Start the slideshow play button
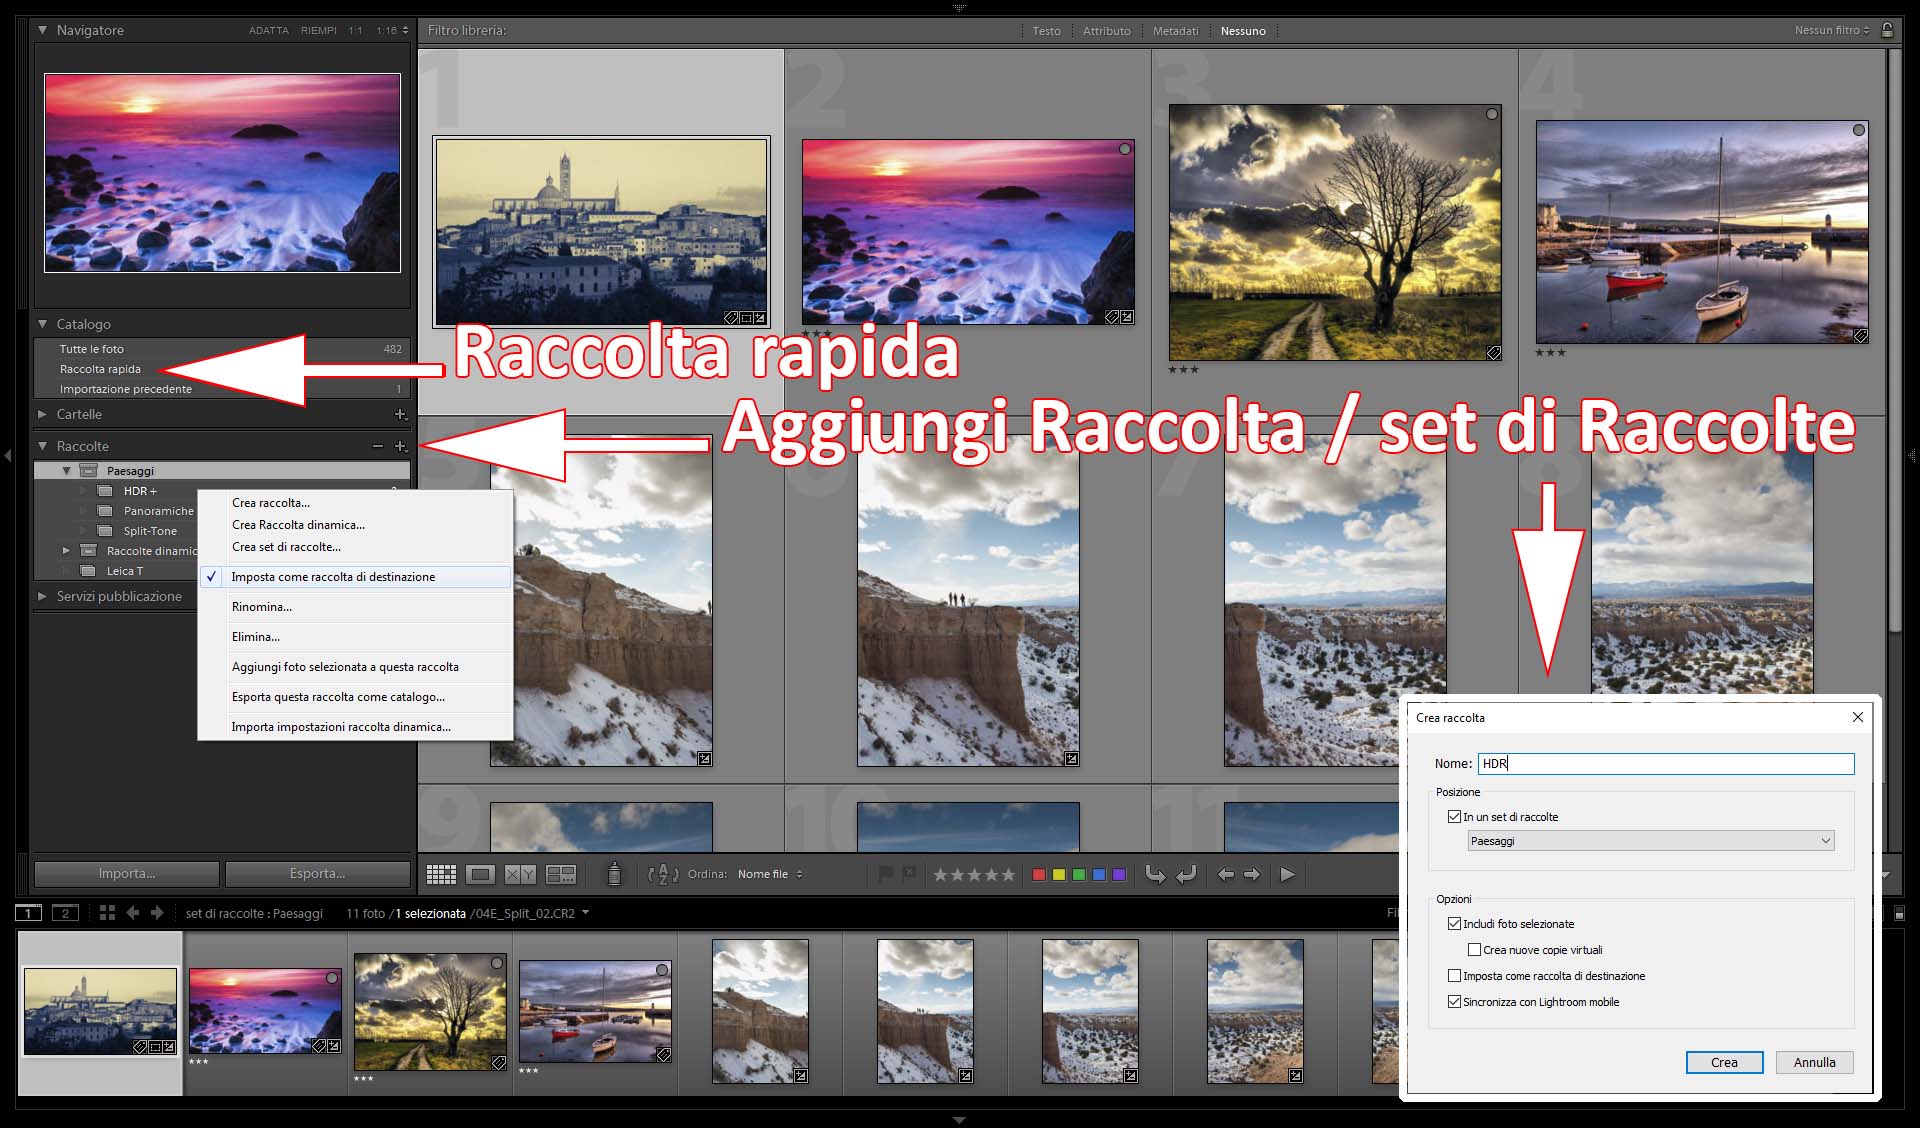The height and width of the screenshot is (1128, 1920). (1287, 874)
